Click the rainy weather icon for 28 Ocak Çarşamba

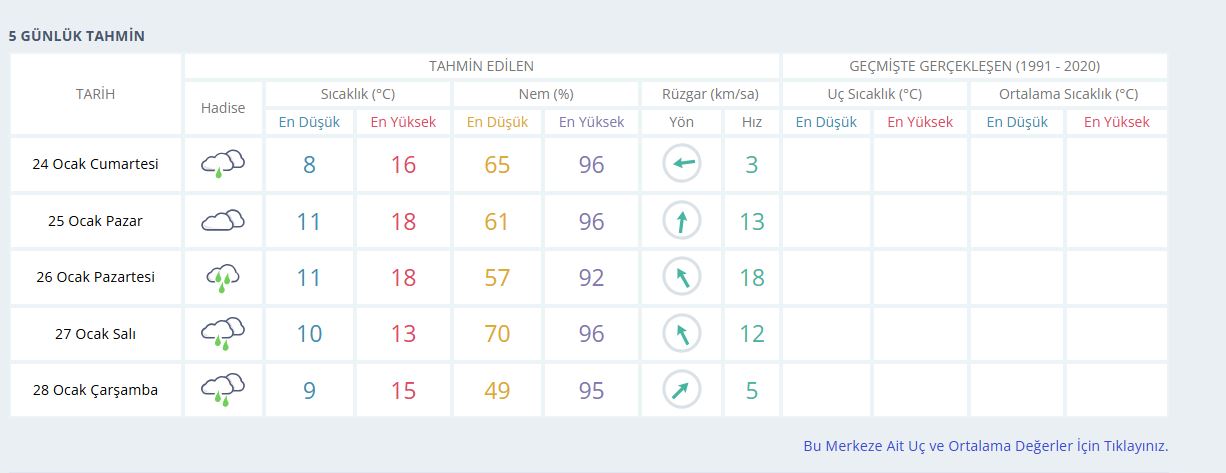(x=223, y=390)
